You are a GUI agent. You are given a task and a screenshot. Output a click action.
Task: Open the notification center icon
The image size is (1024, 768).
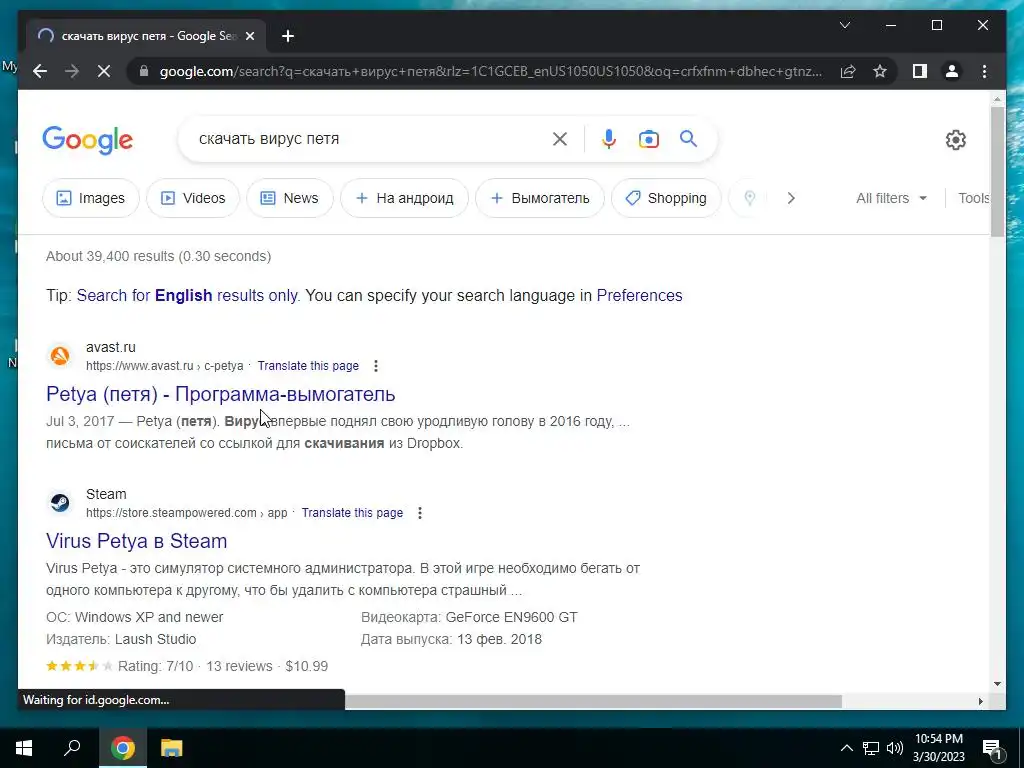coord(993,748)
